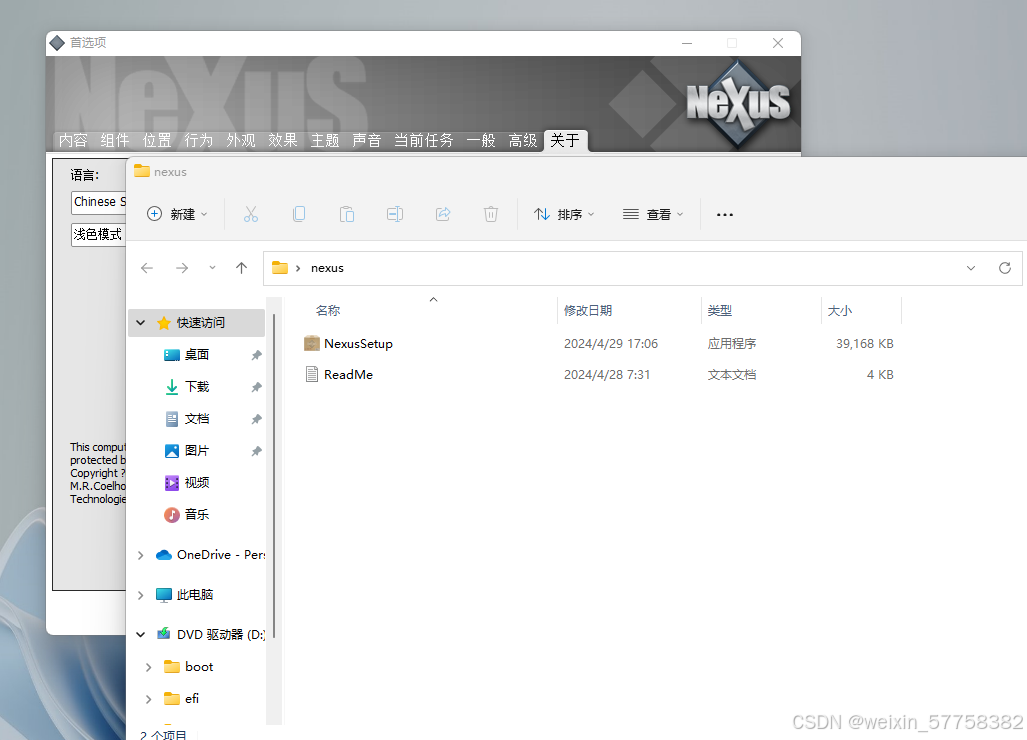The width and height of the screenshot is (1027, 740).
Task: Collapse the DVD 驱动器 (D:) node
Action: click(x=140, y=635)
